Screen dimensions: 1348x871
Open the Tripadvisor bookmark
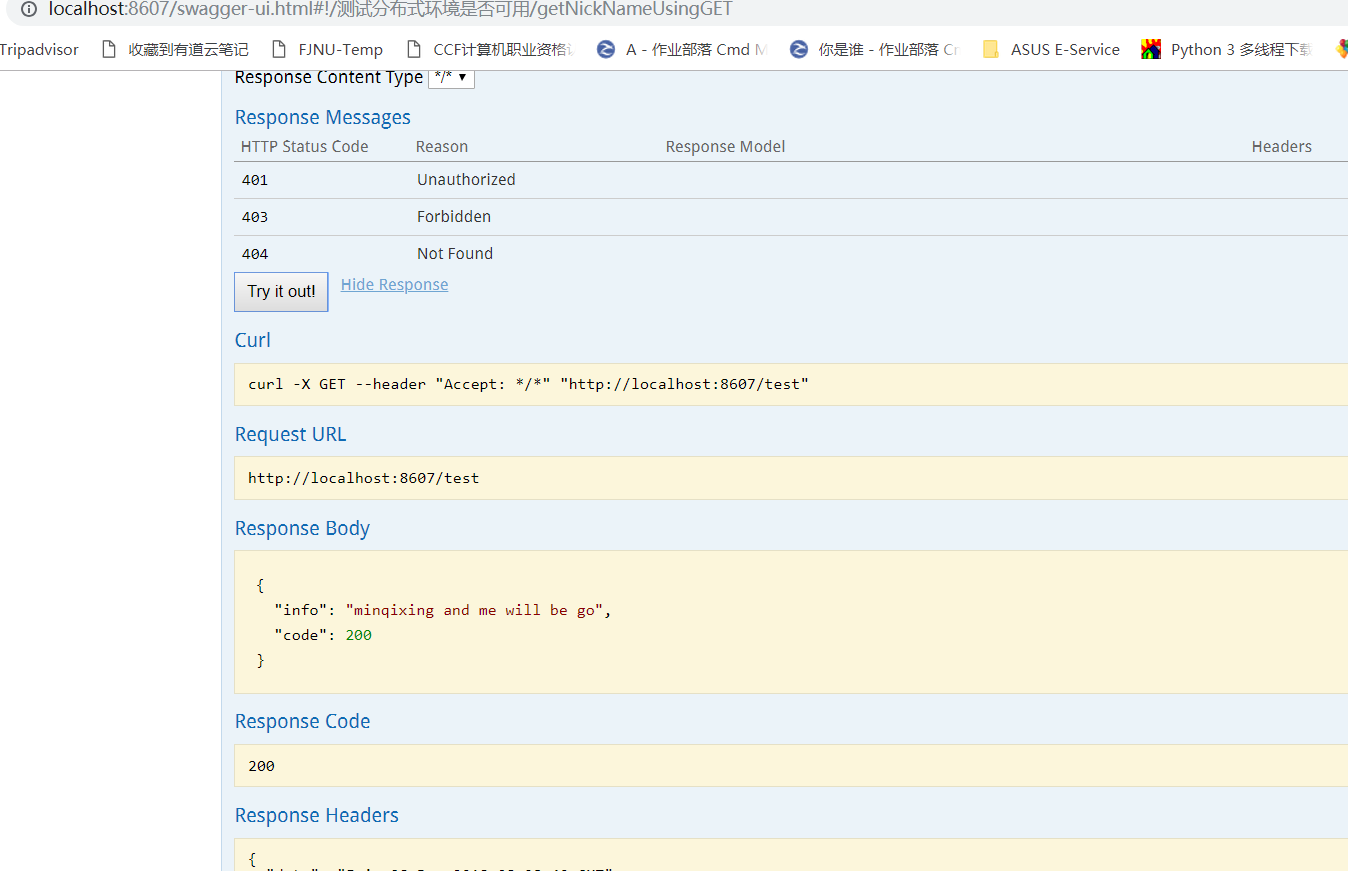(x=39, y=49)
